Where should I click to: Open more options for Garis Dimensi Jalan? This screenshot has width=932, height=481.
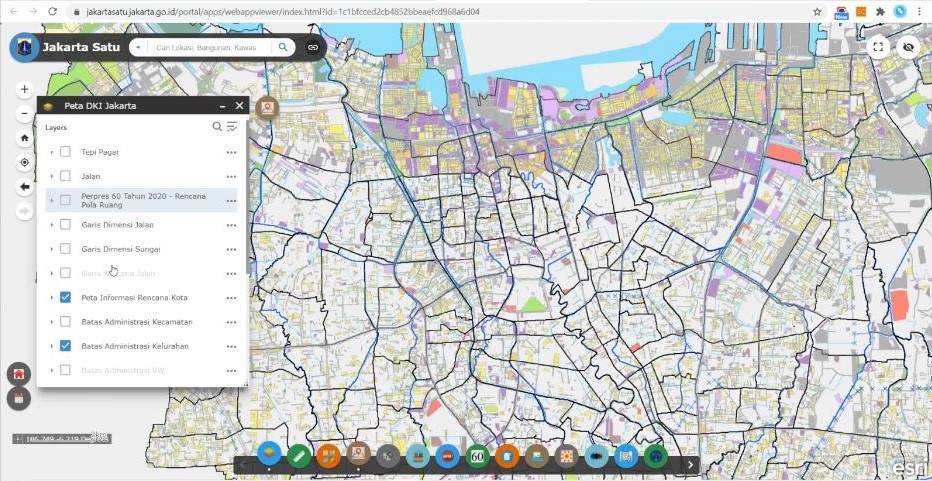231,225
